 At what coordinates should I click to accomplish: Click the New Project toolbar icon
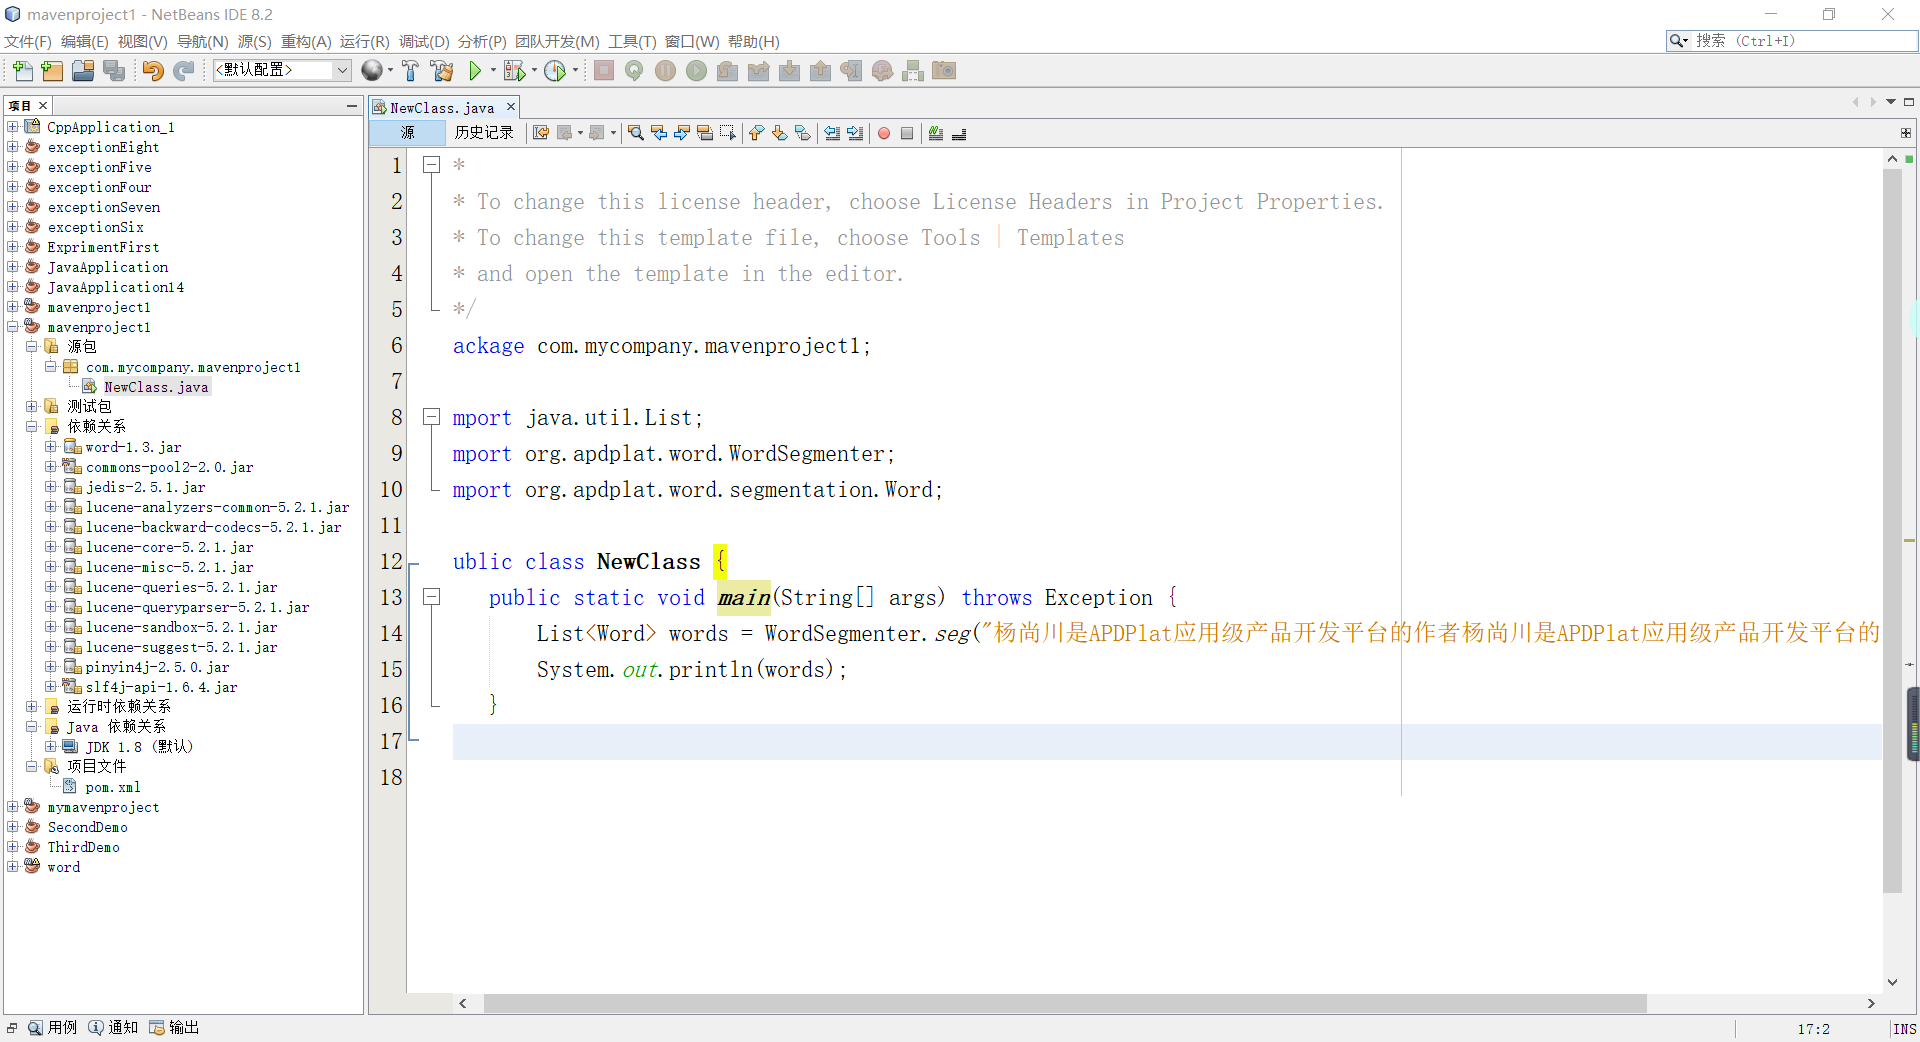pyautogui.click(x=52, y=70)
